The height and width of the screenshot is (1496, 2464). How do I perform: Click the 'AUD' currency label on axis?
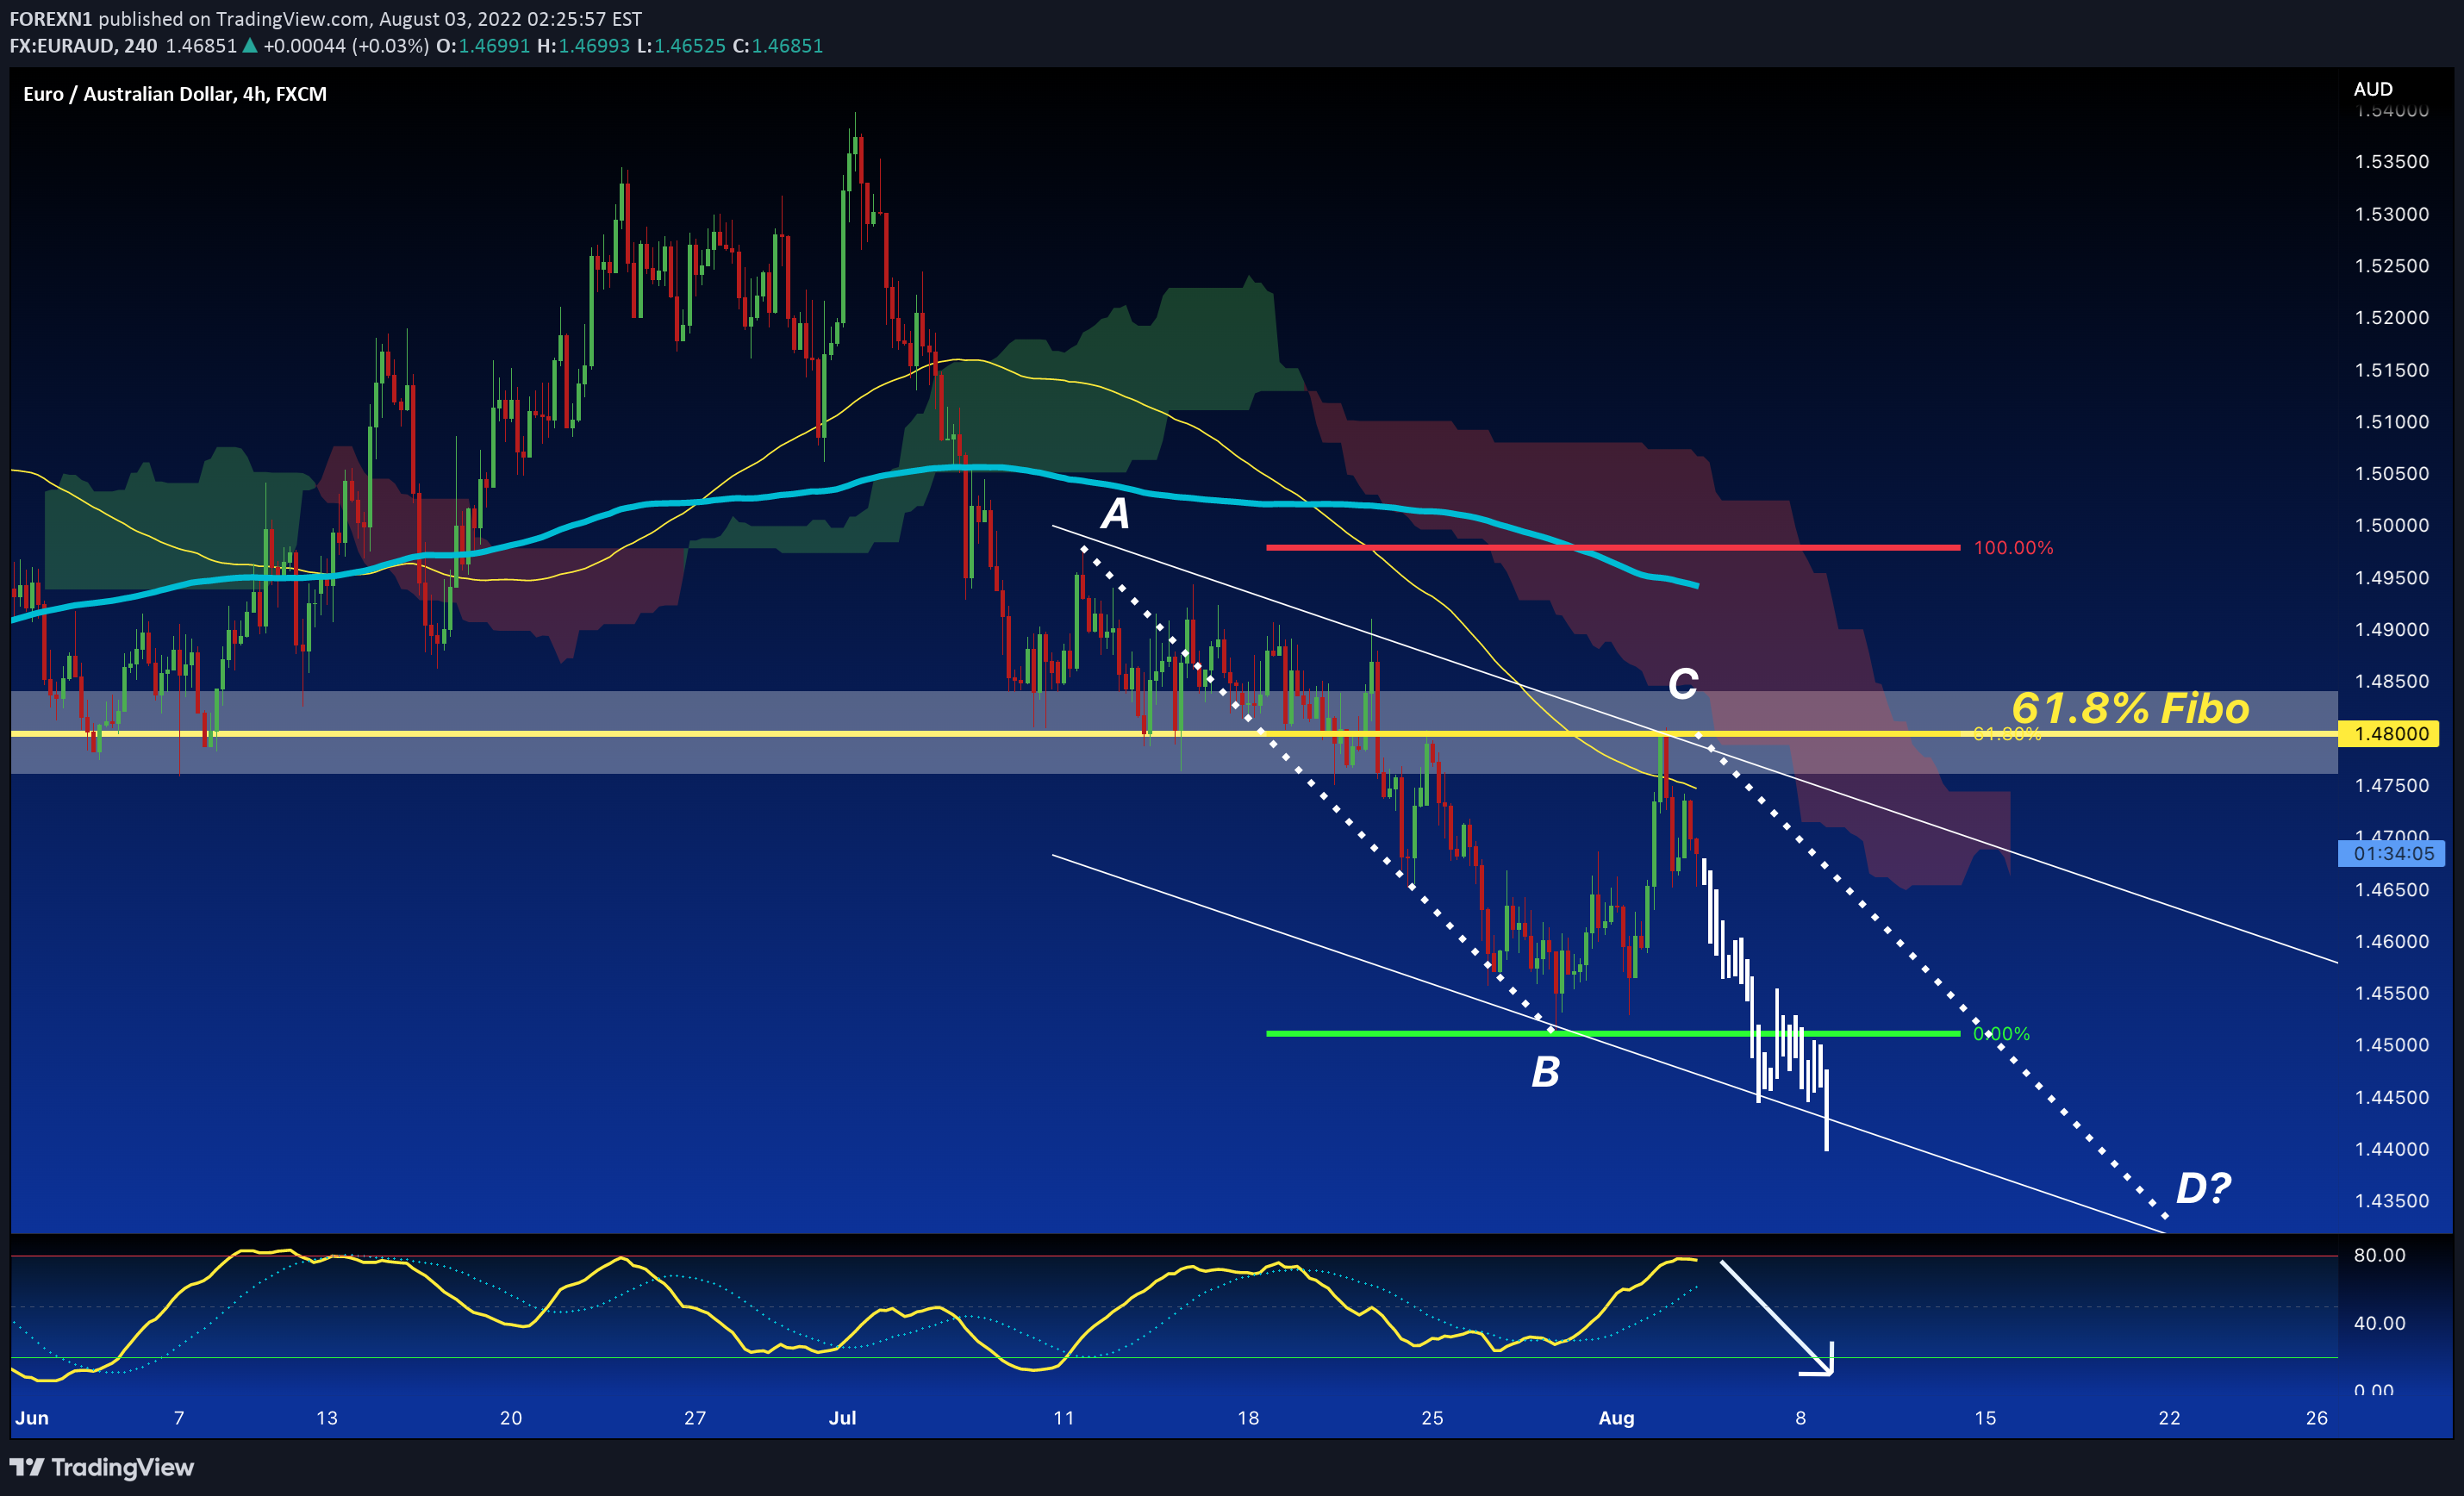pos(2373,89)
